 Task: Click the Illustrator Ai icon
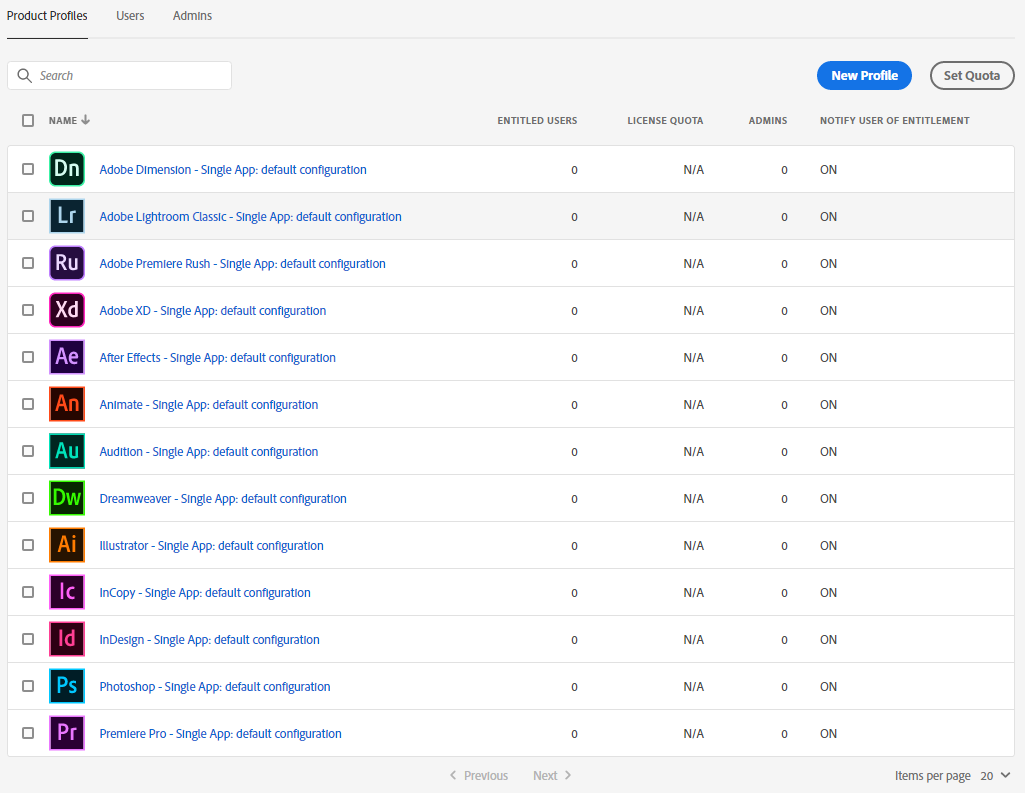[x=67, y=546]
